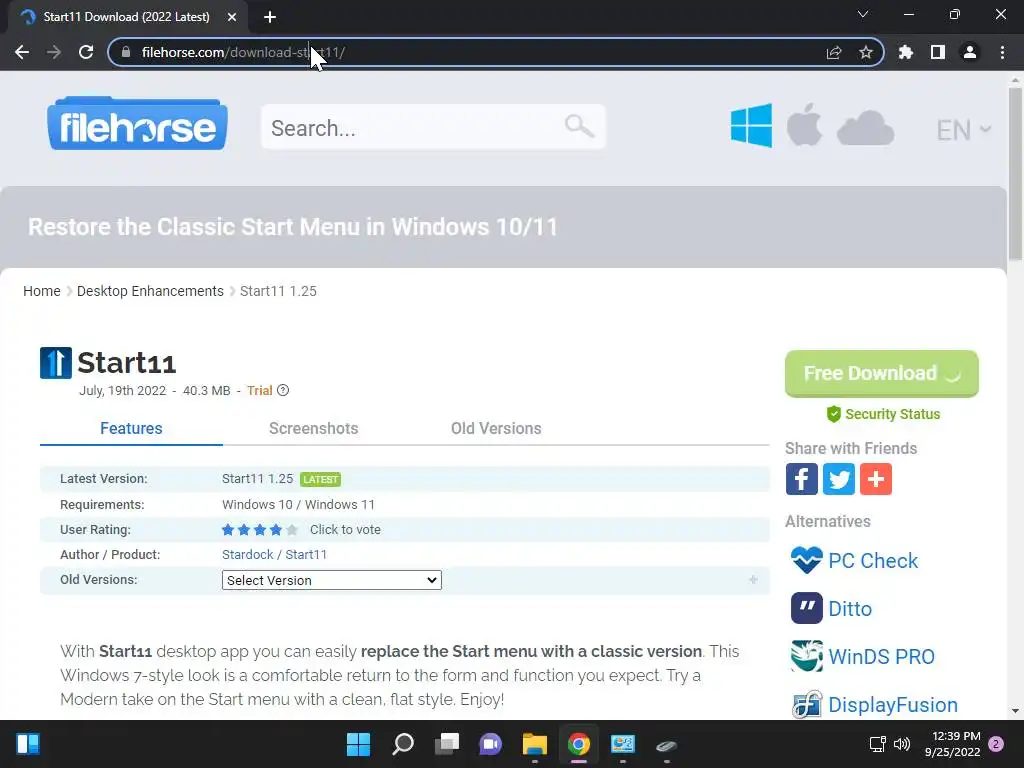
Task: Click the forward navigation arrow
Action: (x=54, y=52)
